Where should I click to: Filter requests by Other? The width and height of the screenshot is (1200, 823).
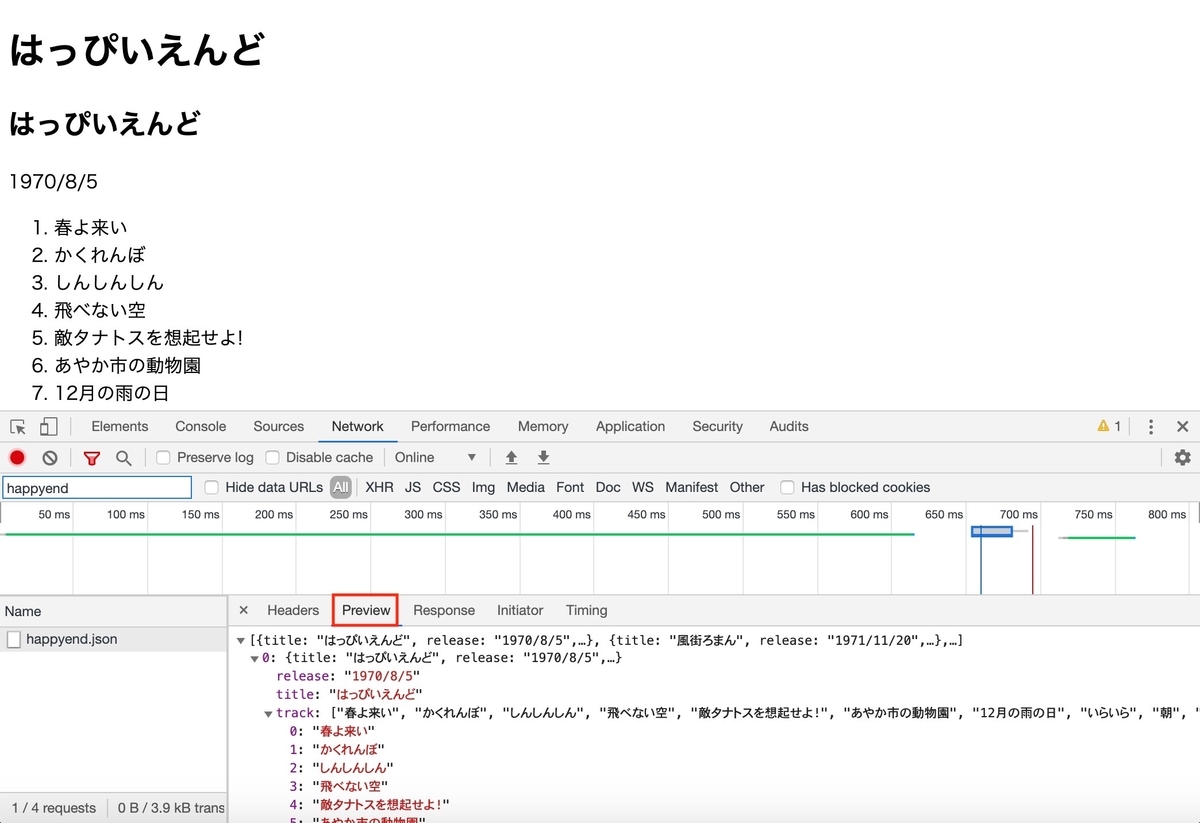pyautogui.click(x=747, y=487)
